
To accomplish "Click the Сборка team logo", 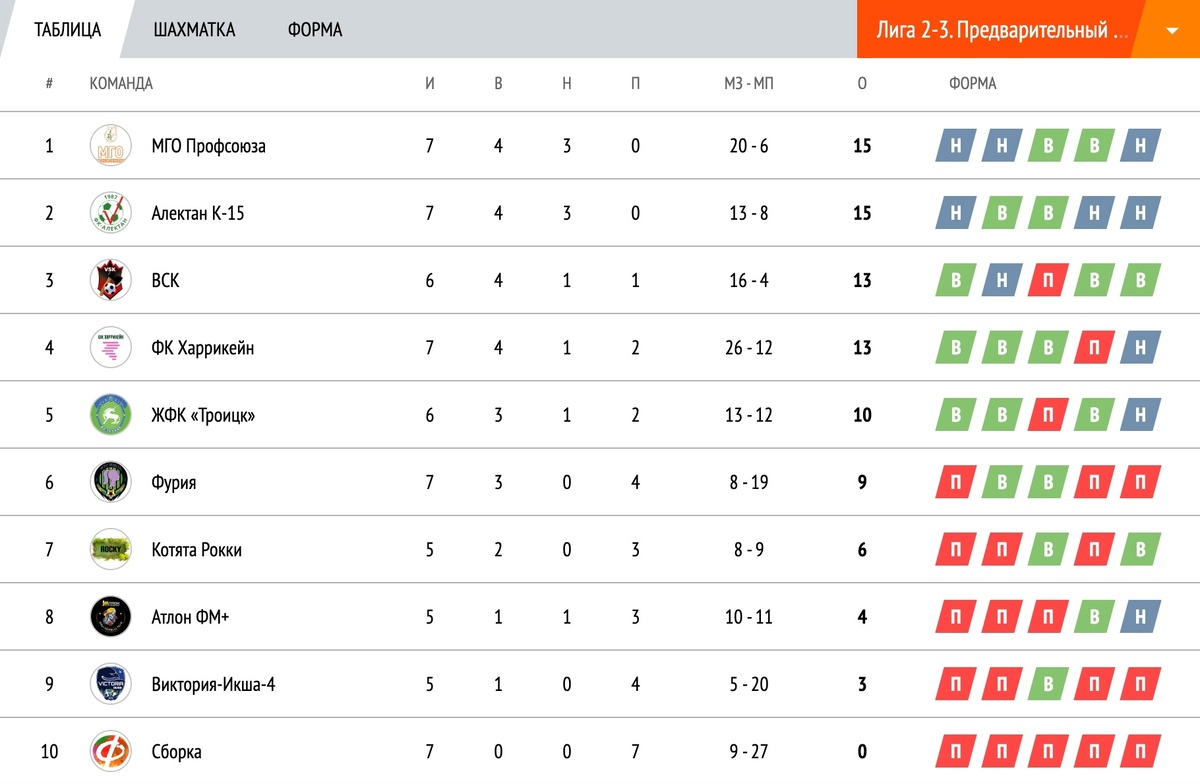I will pyautogui.click(x=110, y=751).
